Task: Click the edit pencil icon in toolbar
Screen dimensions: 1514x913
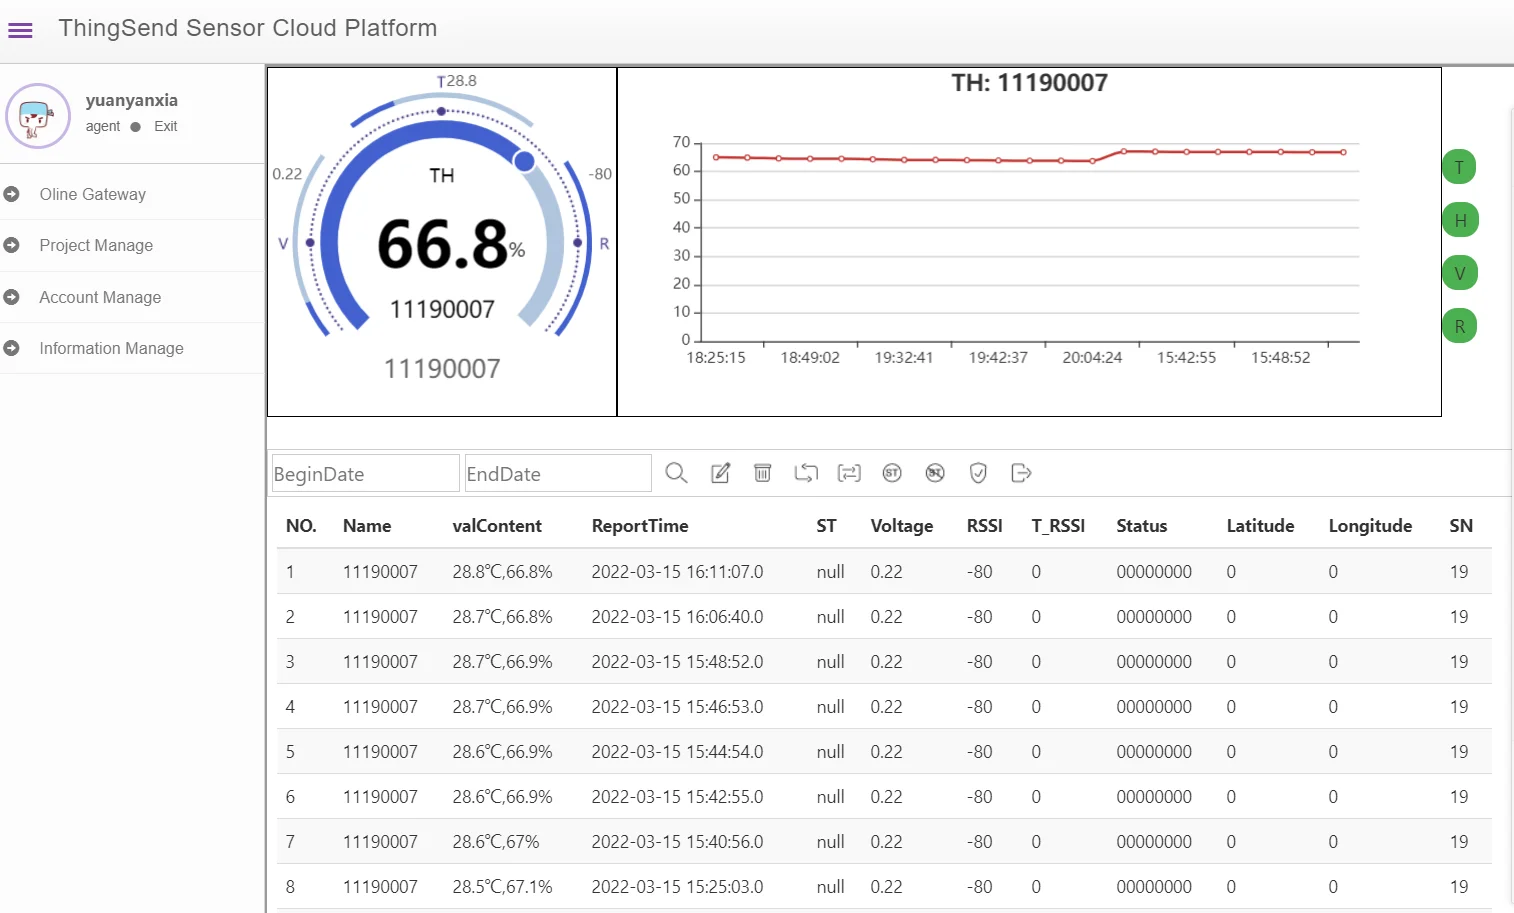Action: [x=720, y=473]
